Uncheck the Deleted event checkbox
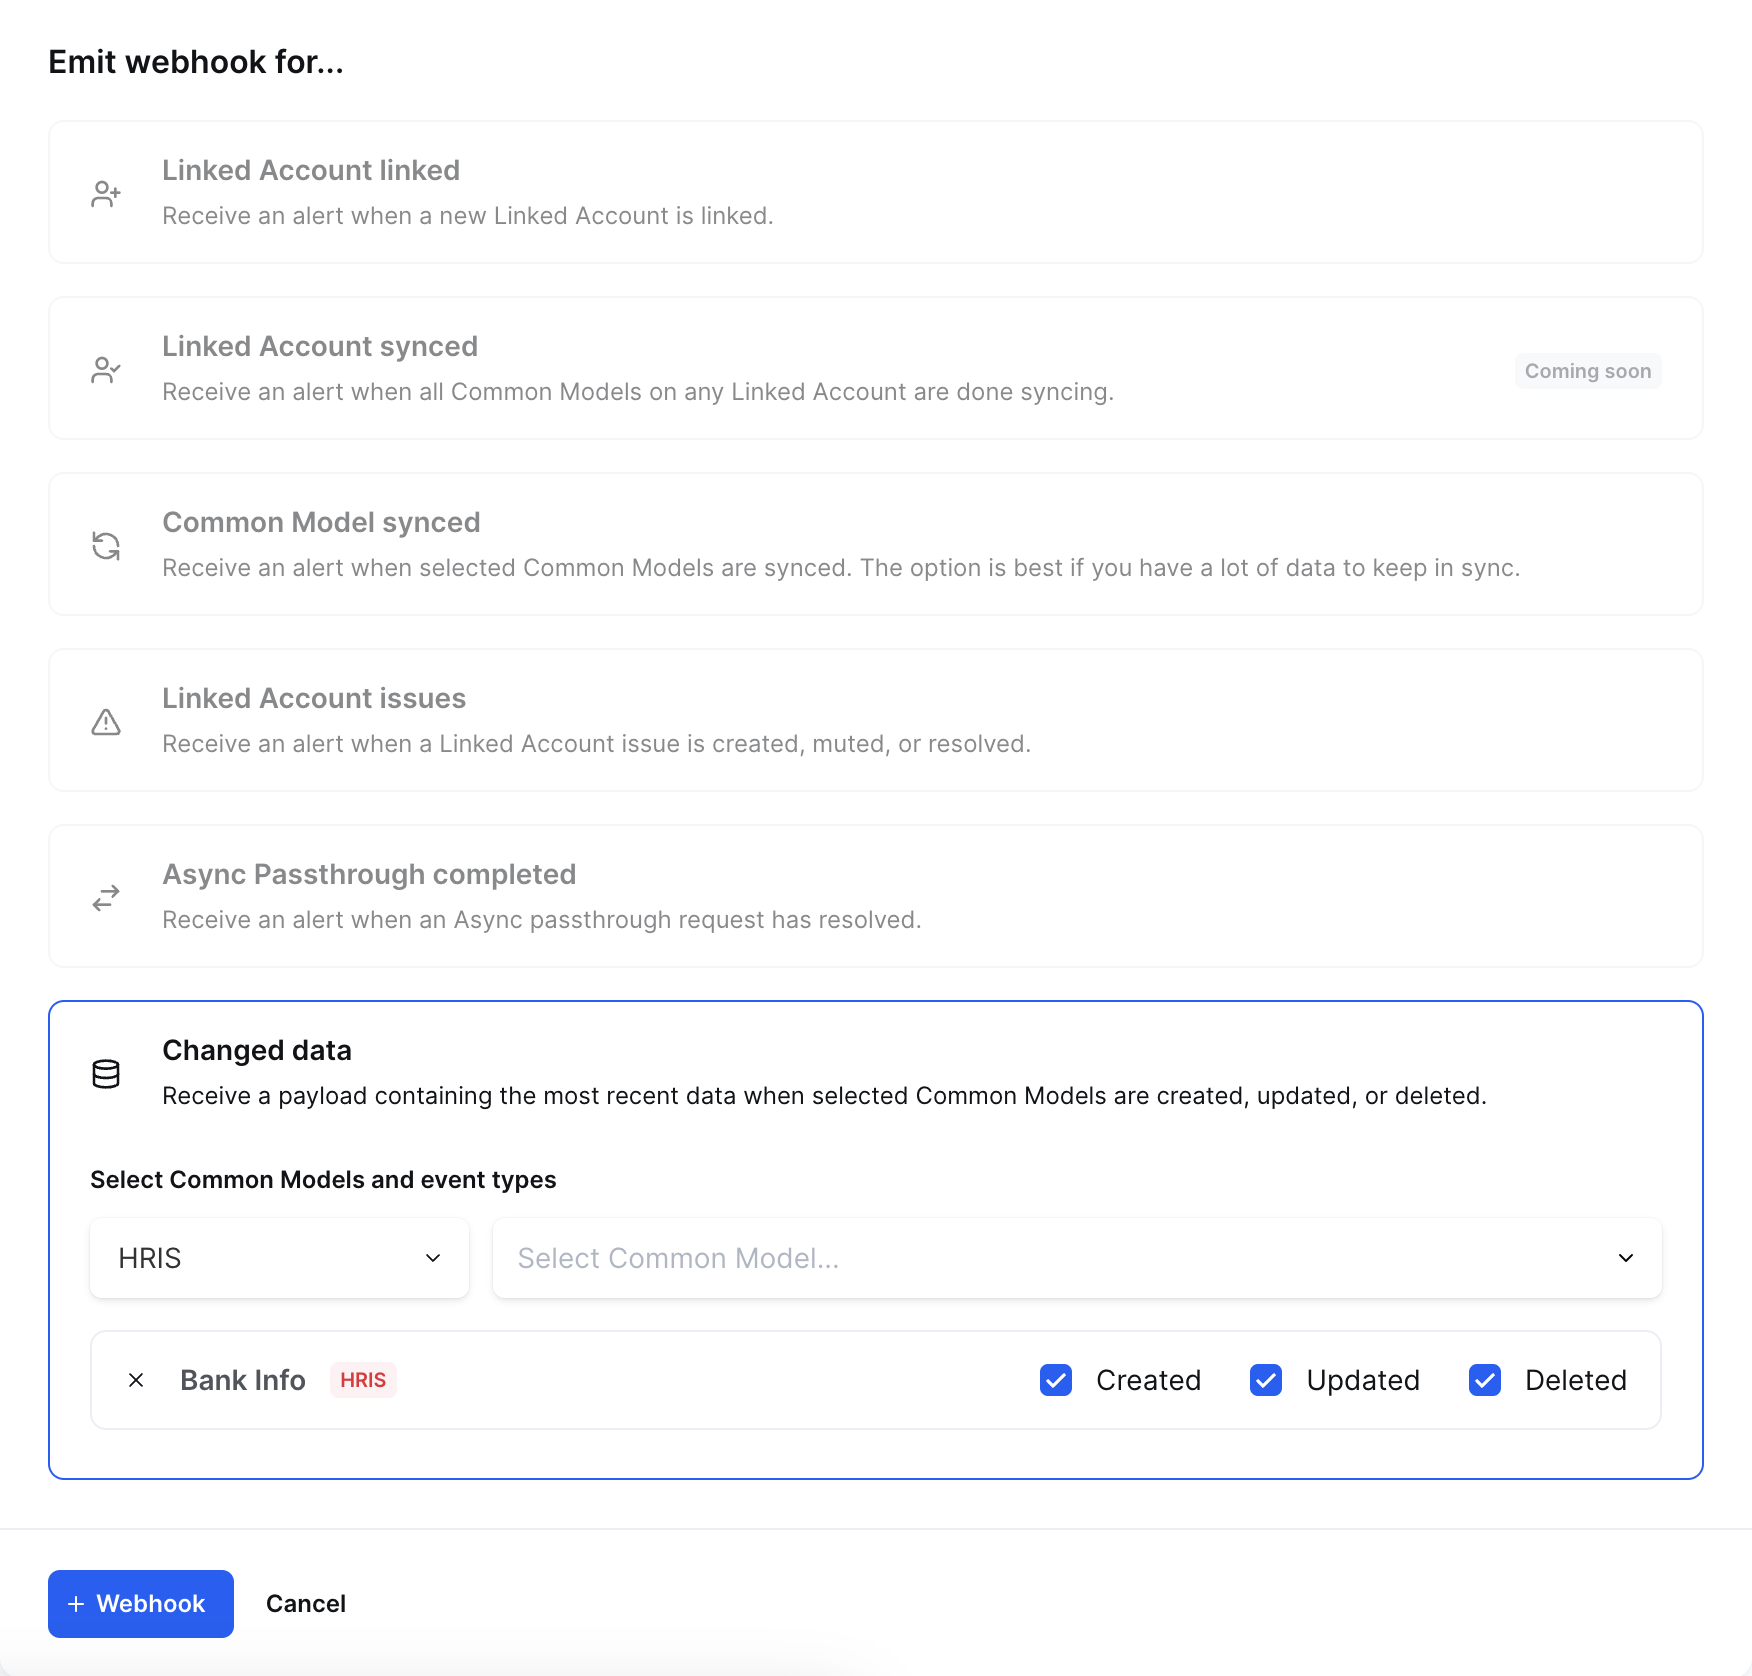 point(1485,1380)
